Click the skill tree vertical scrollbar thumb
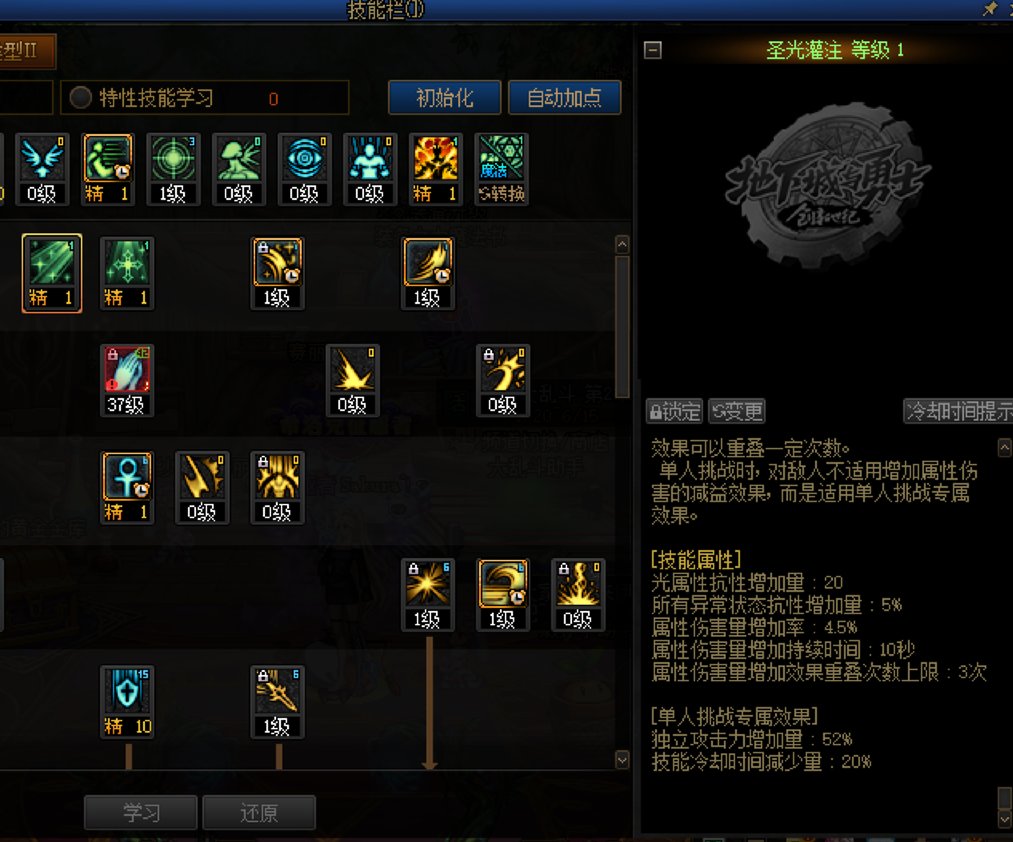Viewport: 1013px width, 842px height. pos(622,326)
